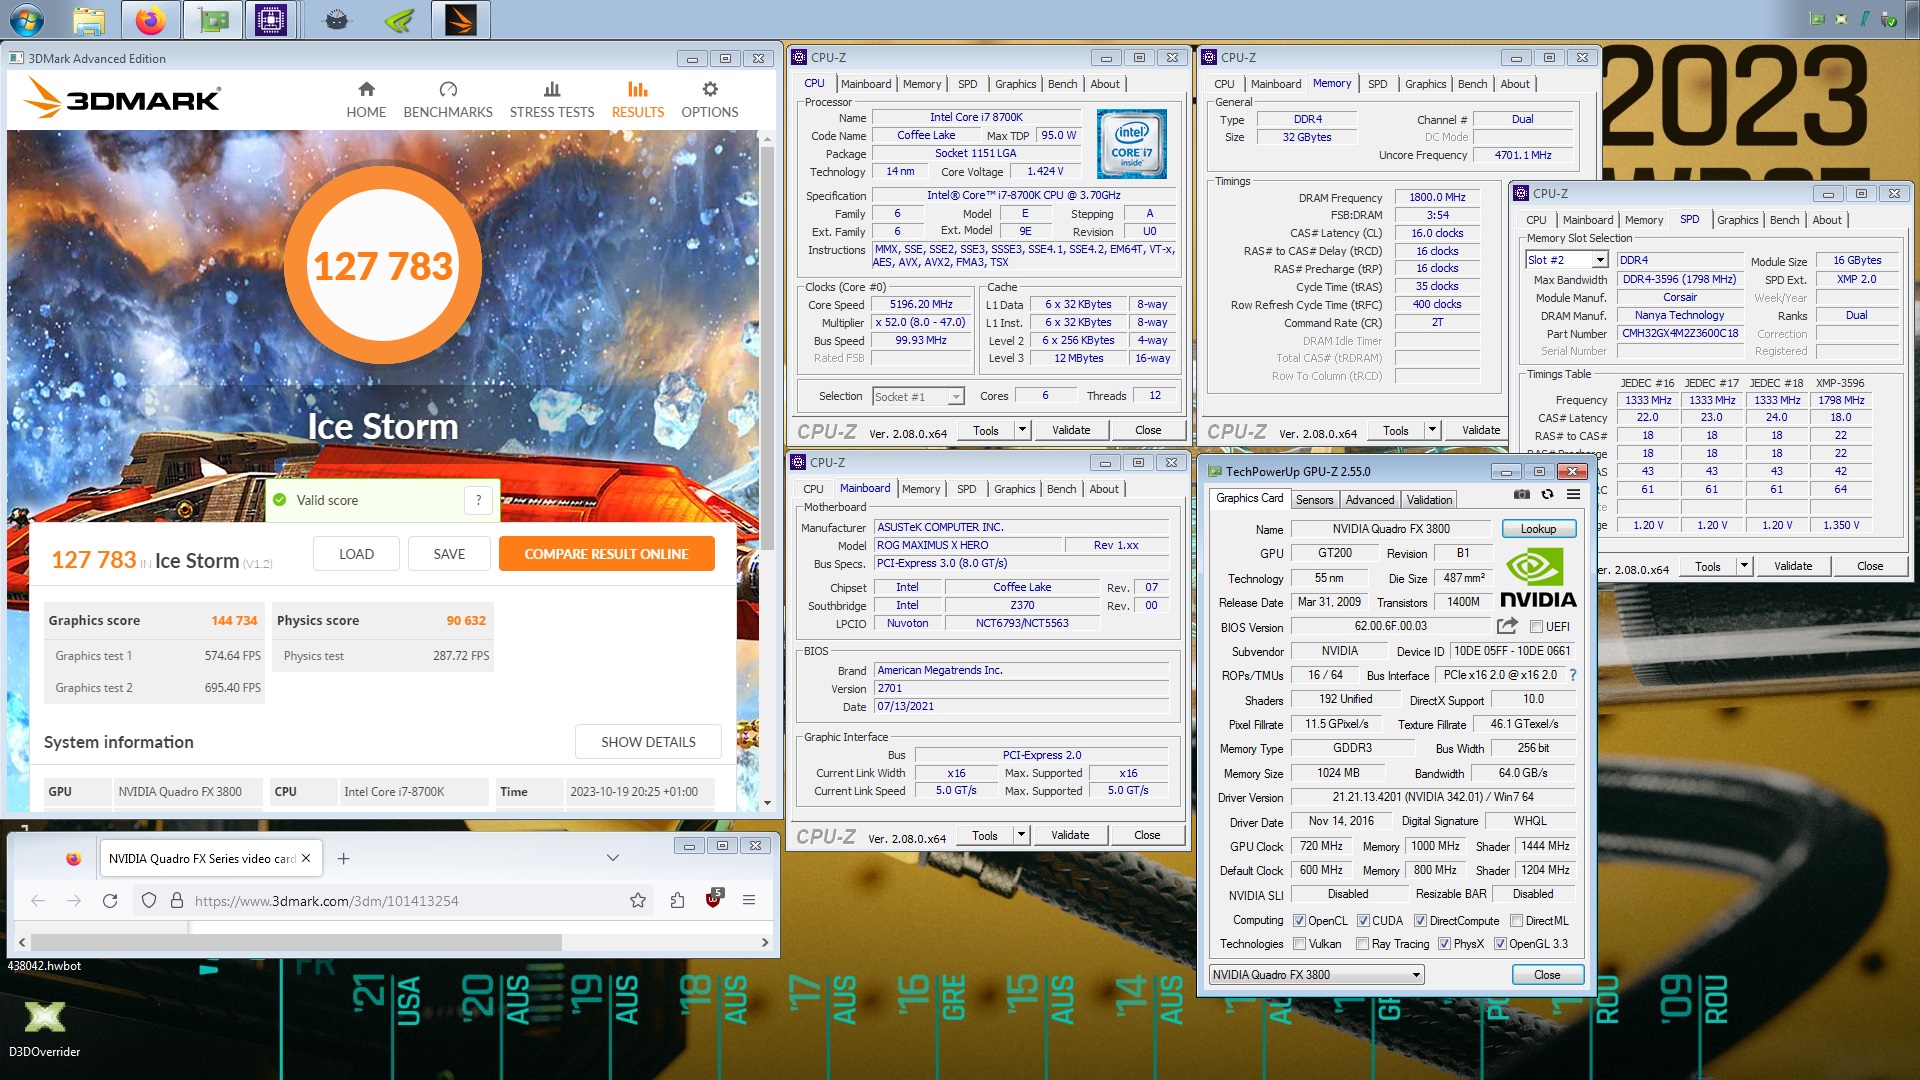Open File Explorer from the taskbar

(x=89, y=19)
